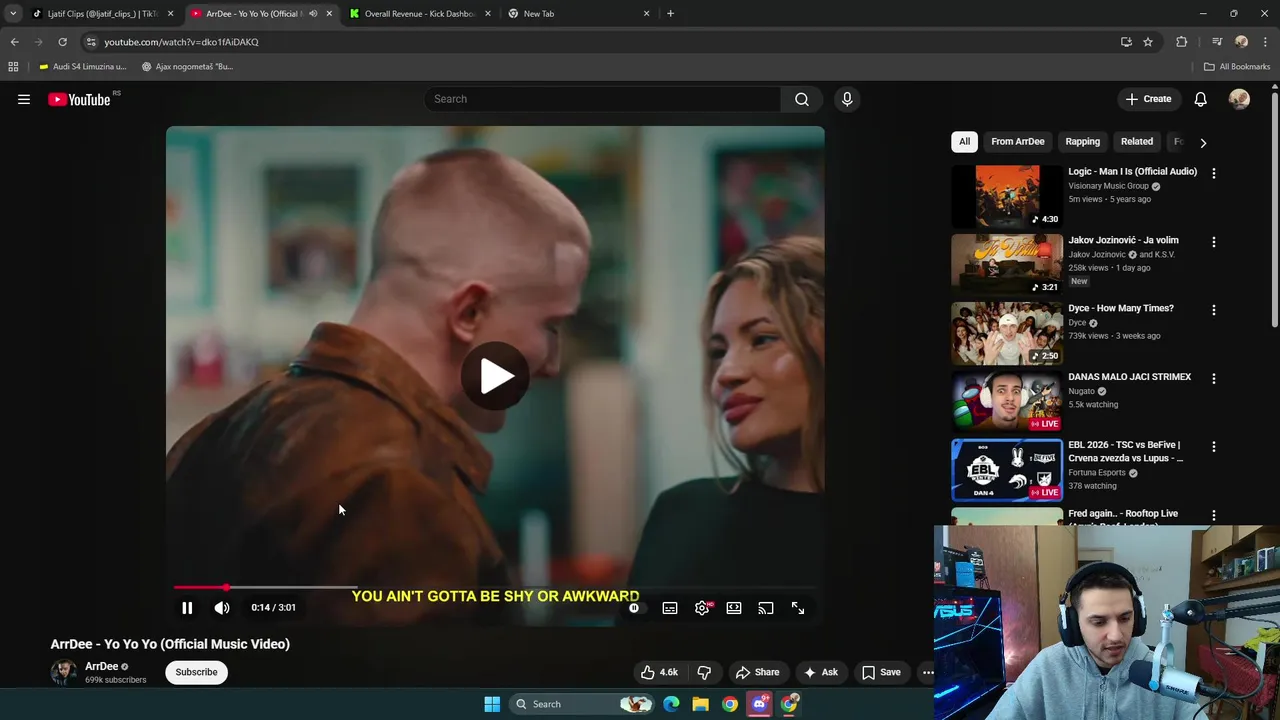Viewport: 1280px width, 720px height.
Task: Open the player settings gear
Action: click(x=702, y=608)
